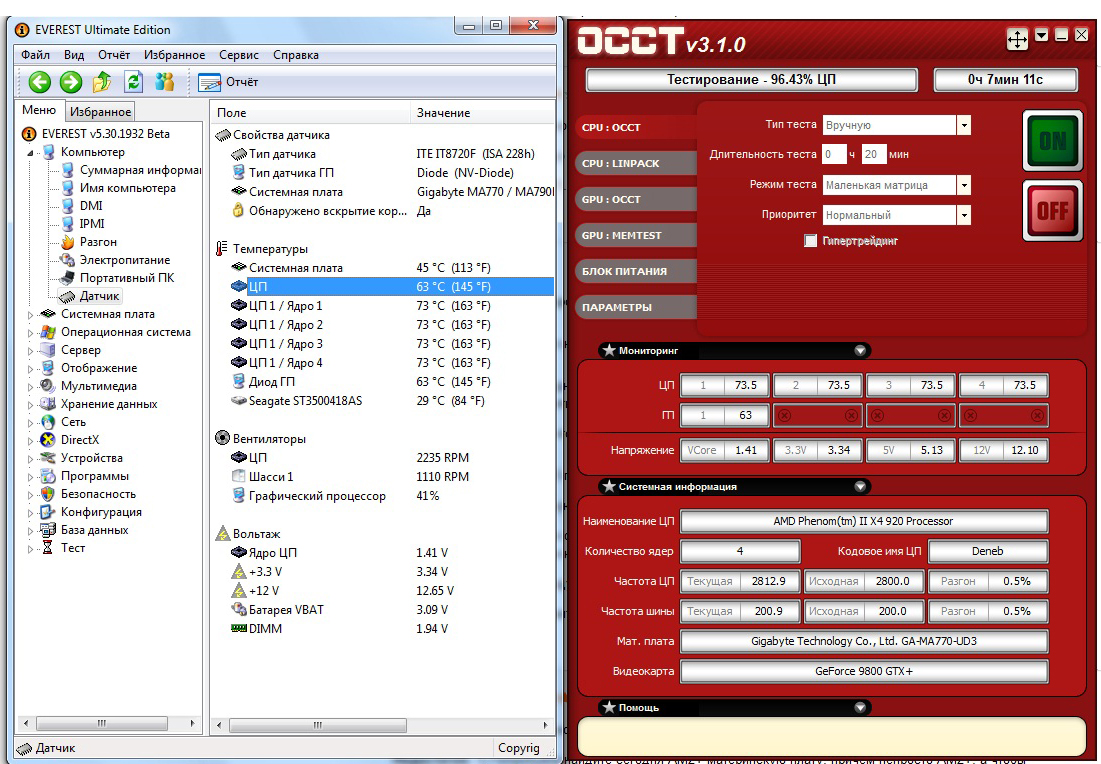The width and height of the screenshot is (1101, 764).
Task: Toggle the Гипертрейдинг checkbox
Action: (x=810, y=241)
